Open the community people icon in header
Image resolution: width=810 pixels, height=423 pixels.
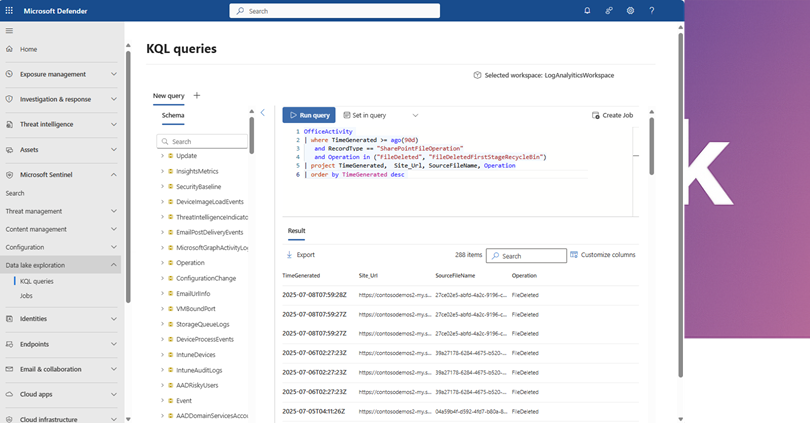pyautogui.click(x=609, y=10)
